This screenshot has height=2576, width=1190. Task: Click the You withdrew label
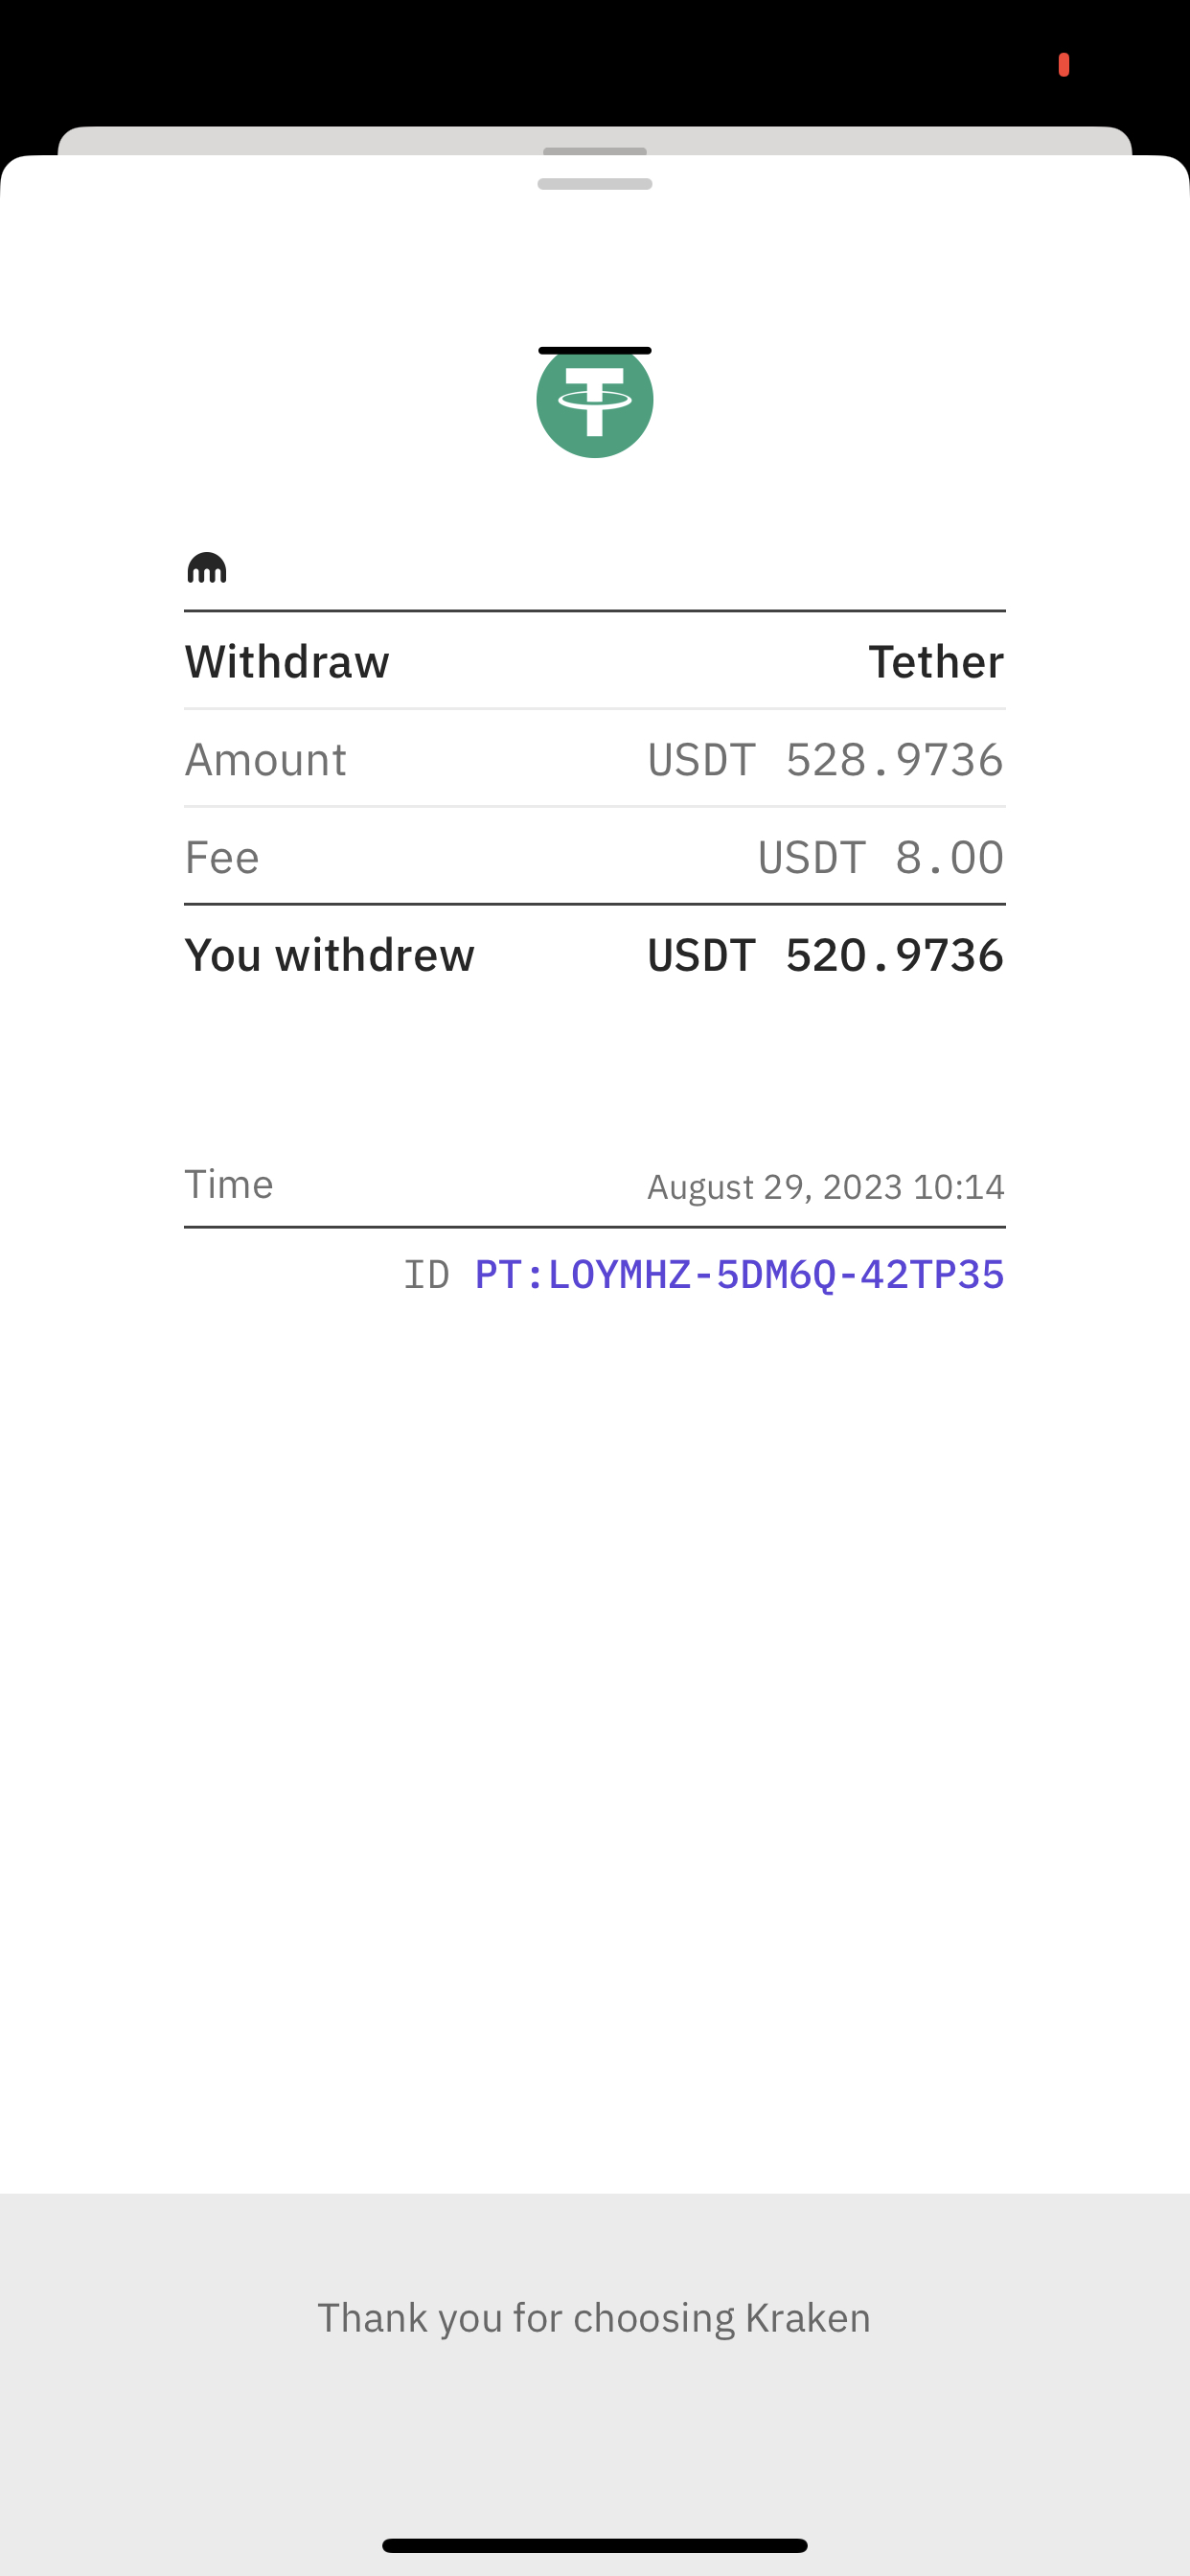tap(329, 955)
